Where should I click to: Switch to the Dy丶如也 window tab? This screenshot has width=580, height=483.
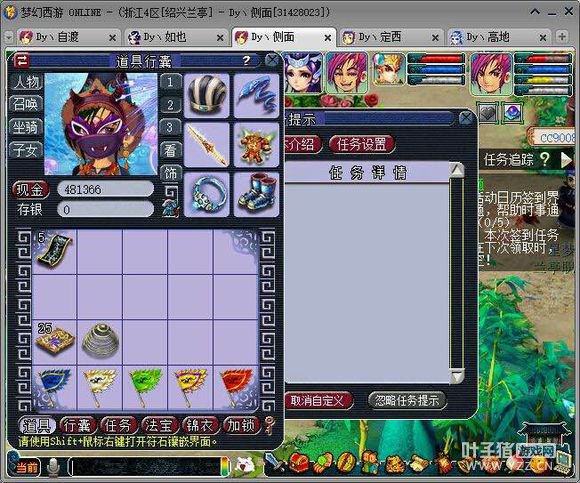click(175, 37)
